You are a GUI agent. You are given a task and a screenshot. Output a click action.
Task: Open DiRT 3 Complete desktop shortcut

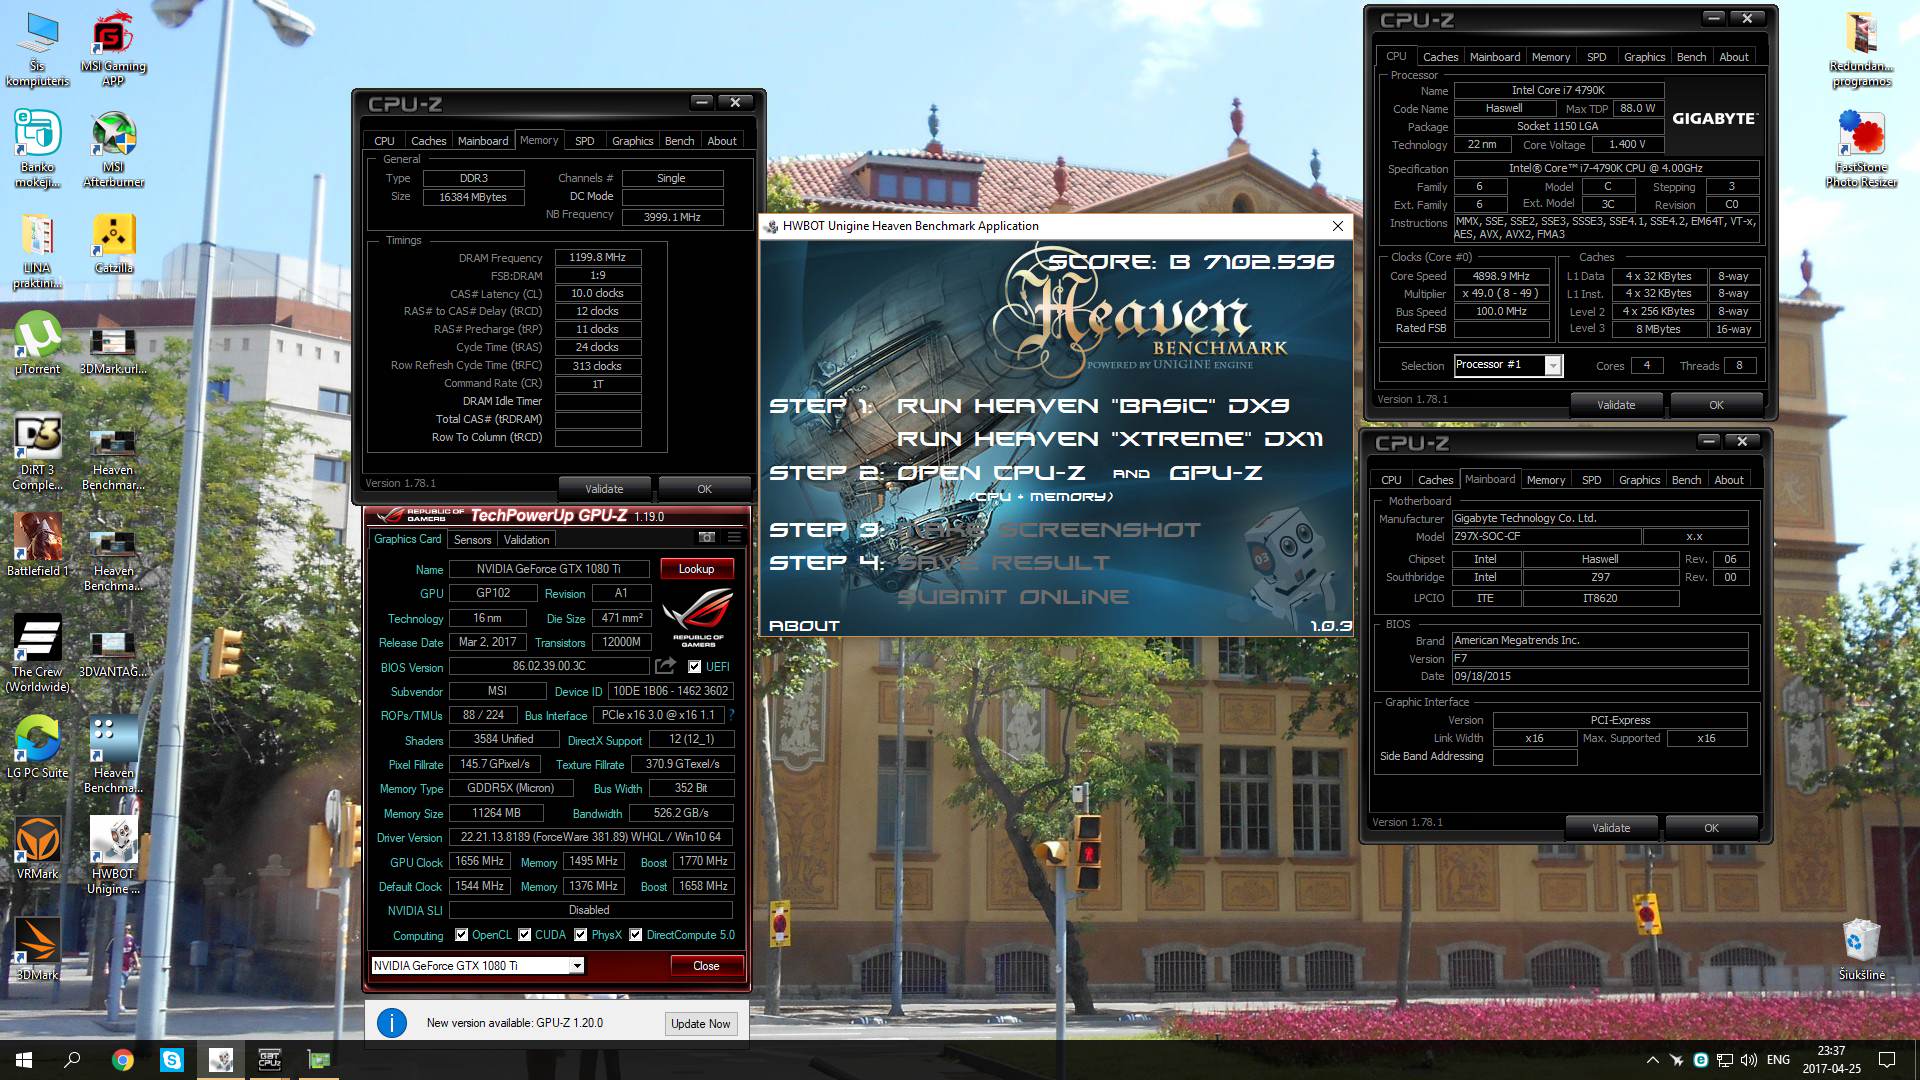[37, 452]
